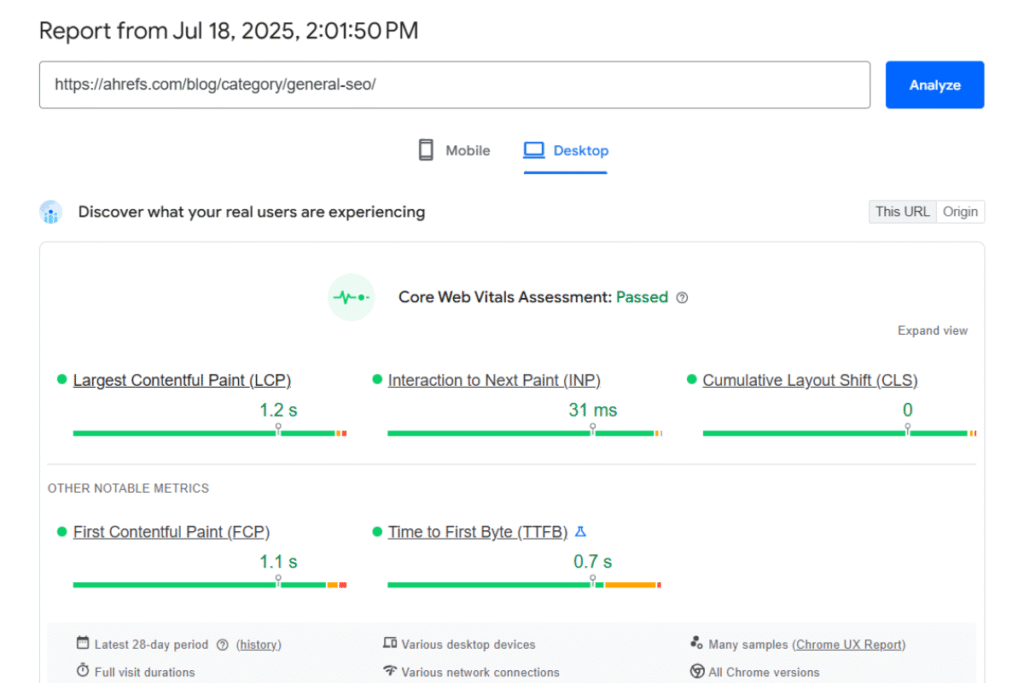This screenshot has width=1024, height=683.
Task: Open the Interaction to Next Paint (INP) link
Action: click(494, 380)
